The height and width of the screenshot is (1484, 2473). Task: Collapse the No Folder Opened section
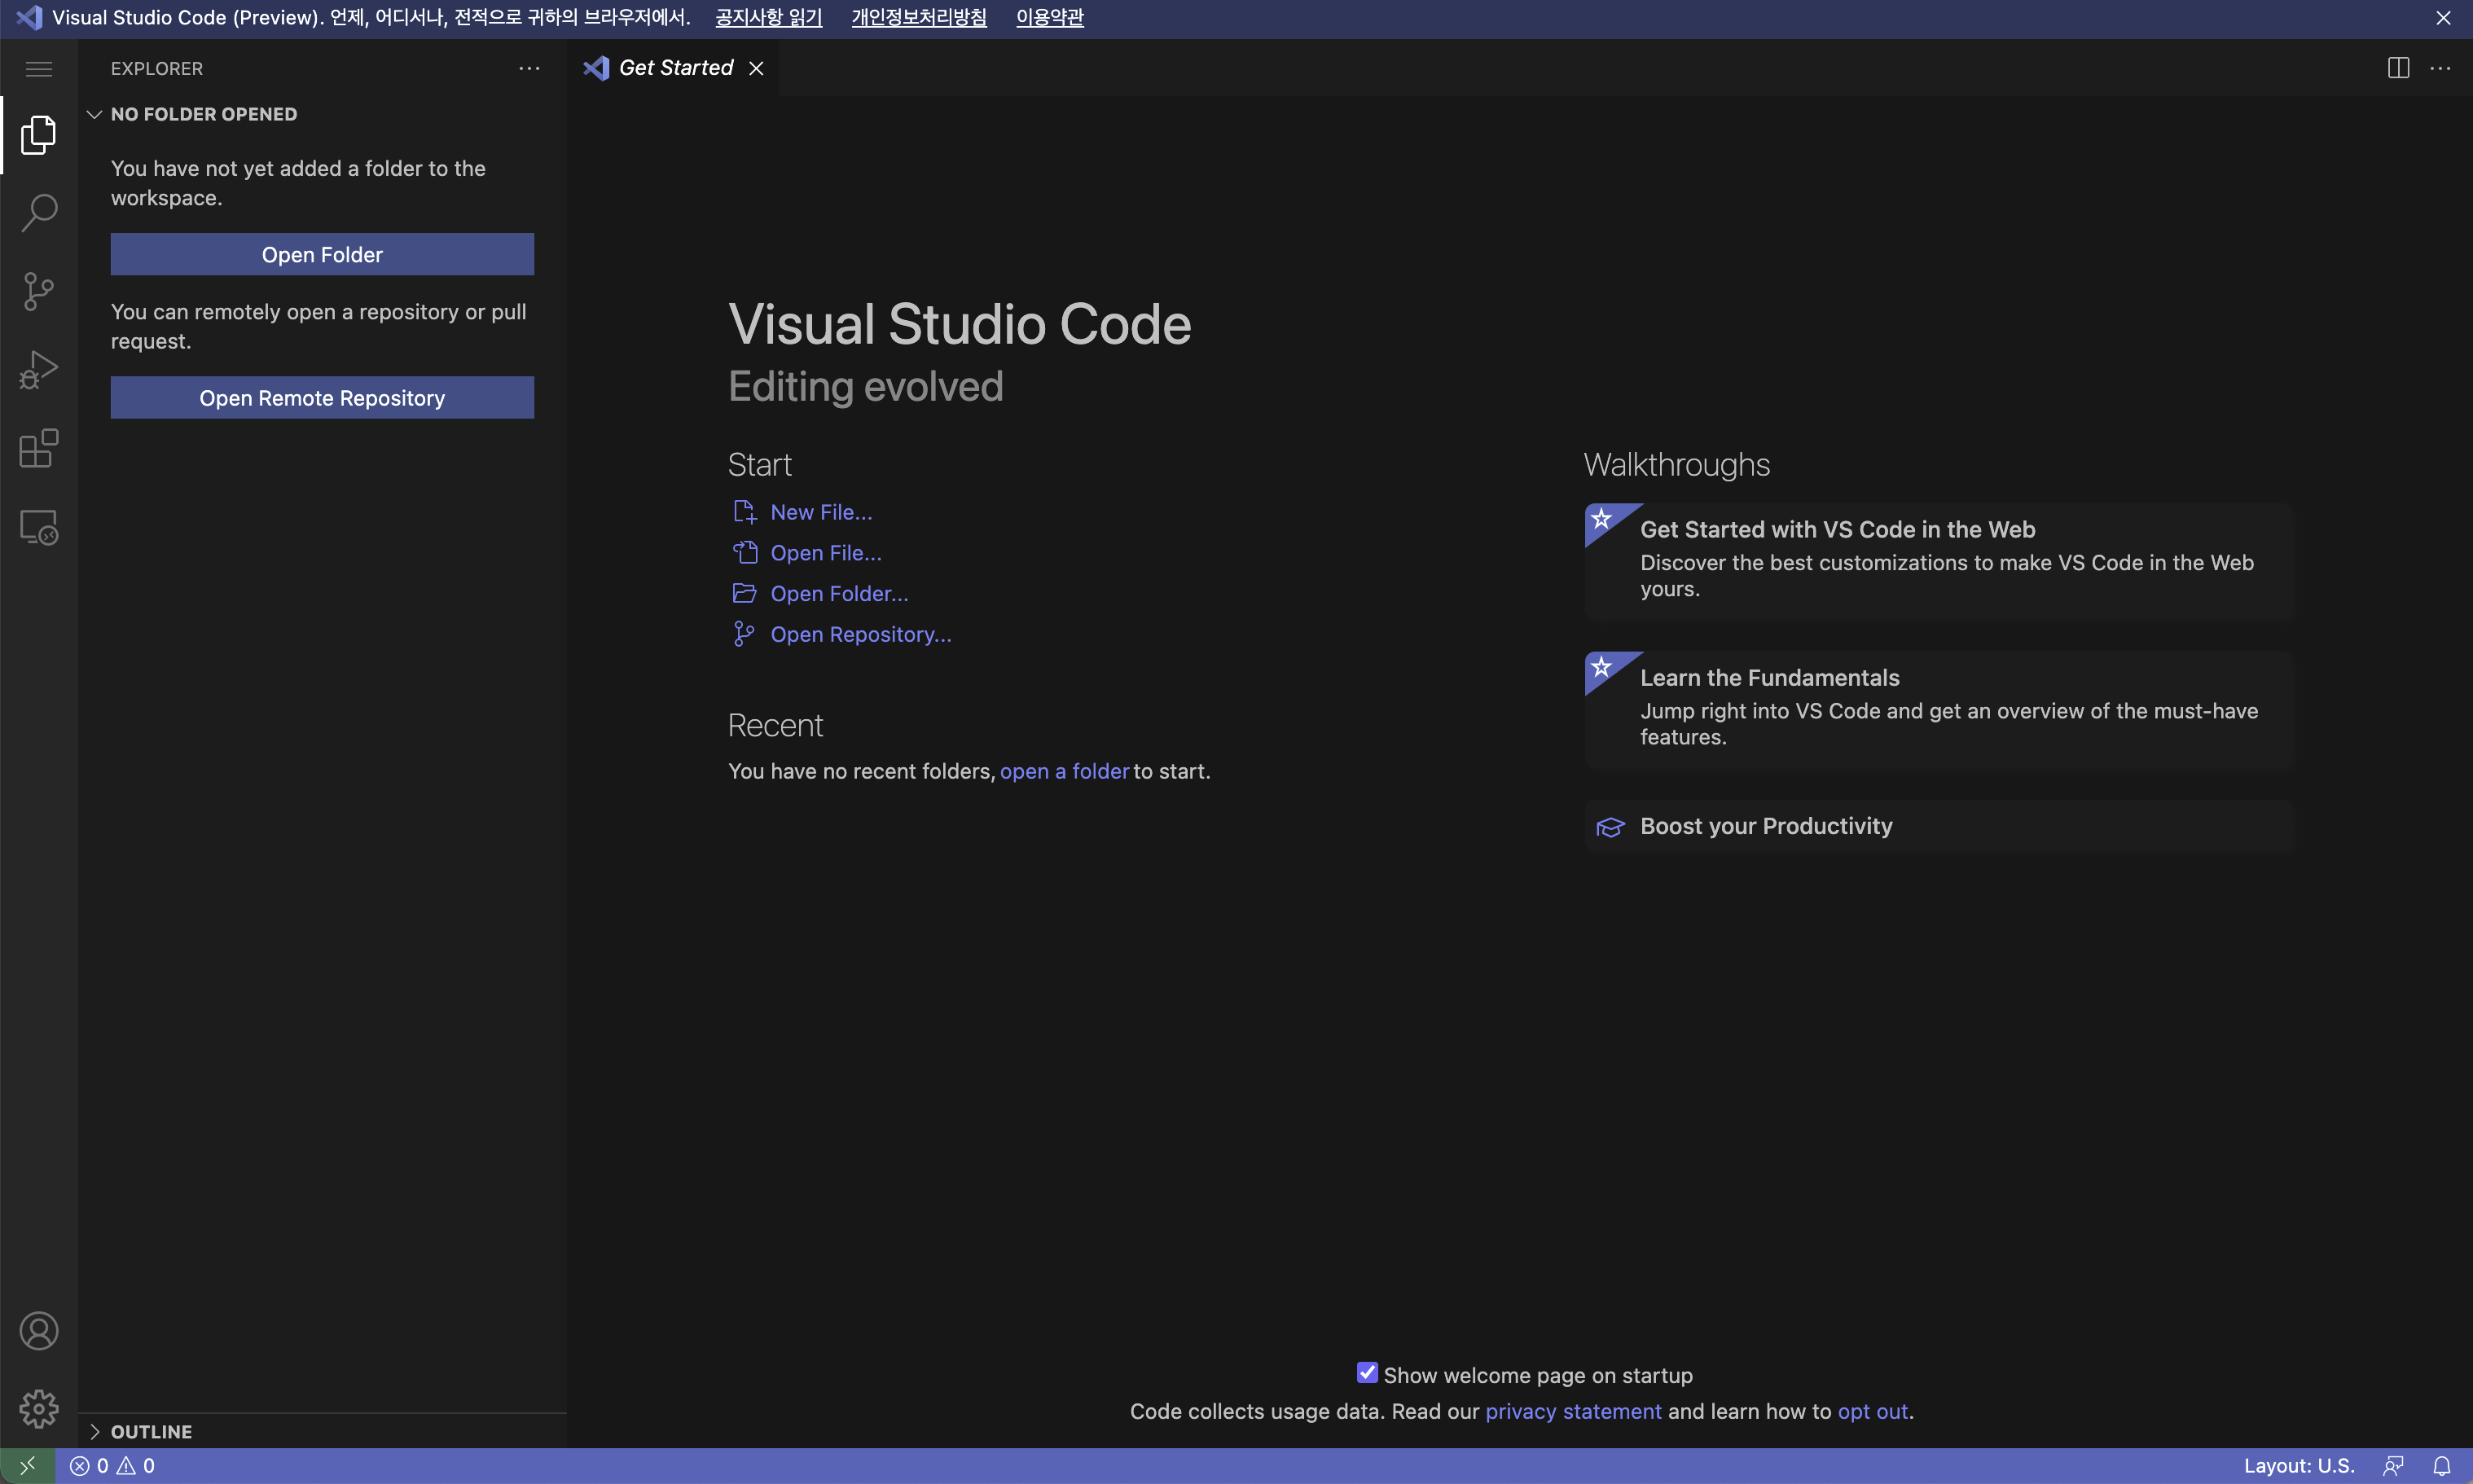tap(95, 114)
